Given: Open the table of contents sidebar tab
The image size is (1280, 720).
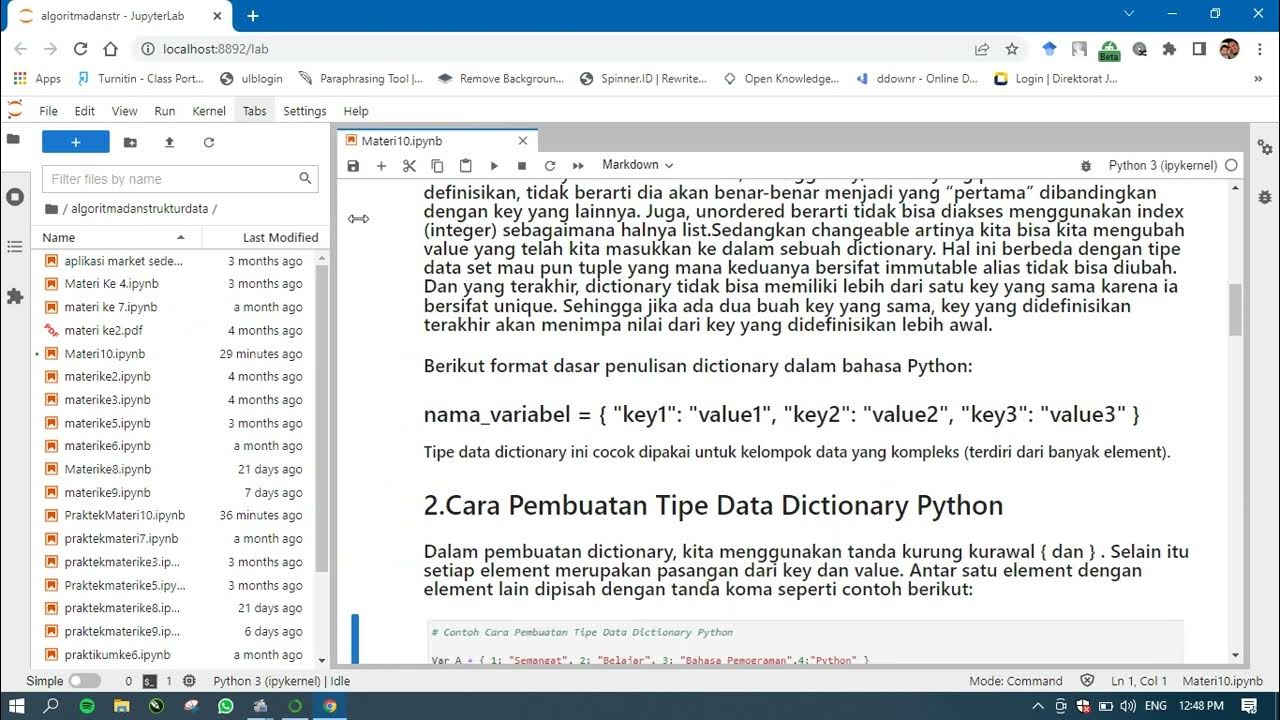Looking at the screenshot, I should [14, 246].
